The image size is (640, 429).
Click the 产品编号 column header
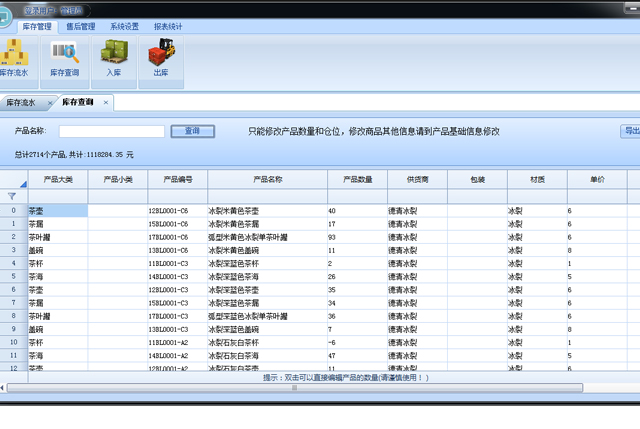coord(177,179)
